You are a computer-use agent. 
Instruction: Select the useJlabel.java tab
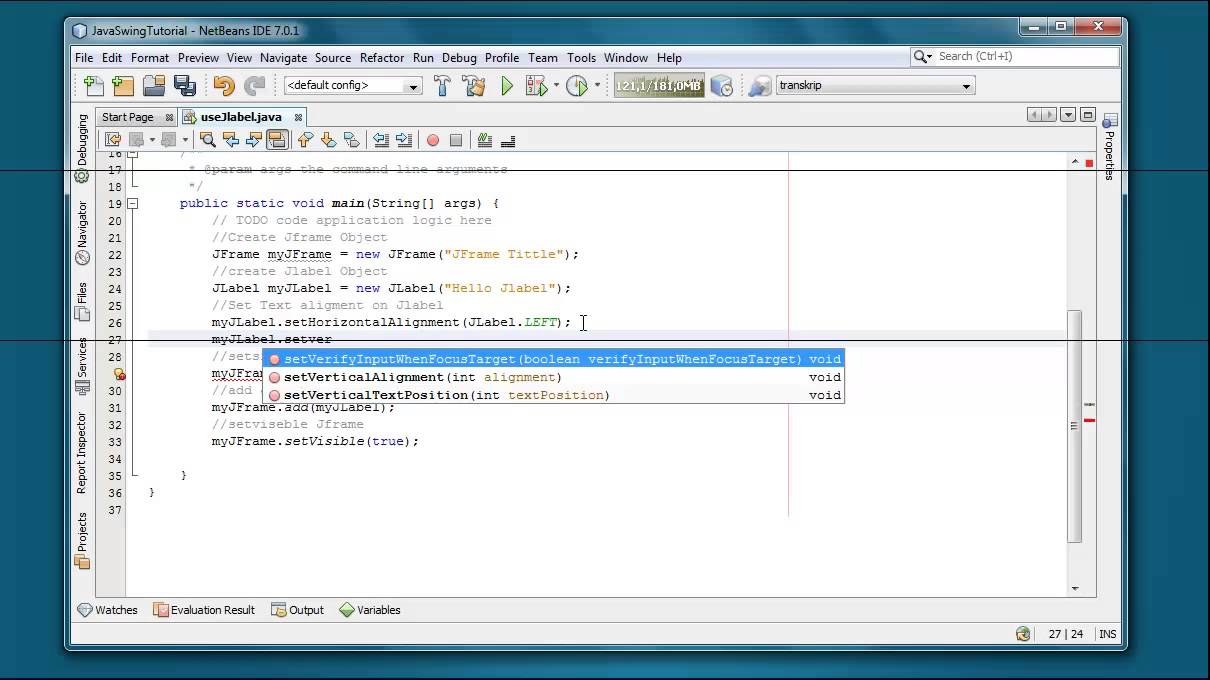tap(240, 117)
